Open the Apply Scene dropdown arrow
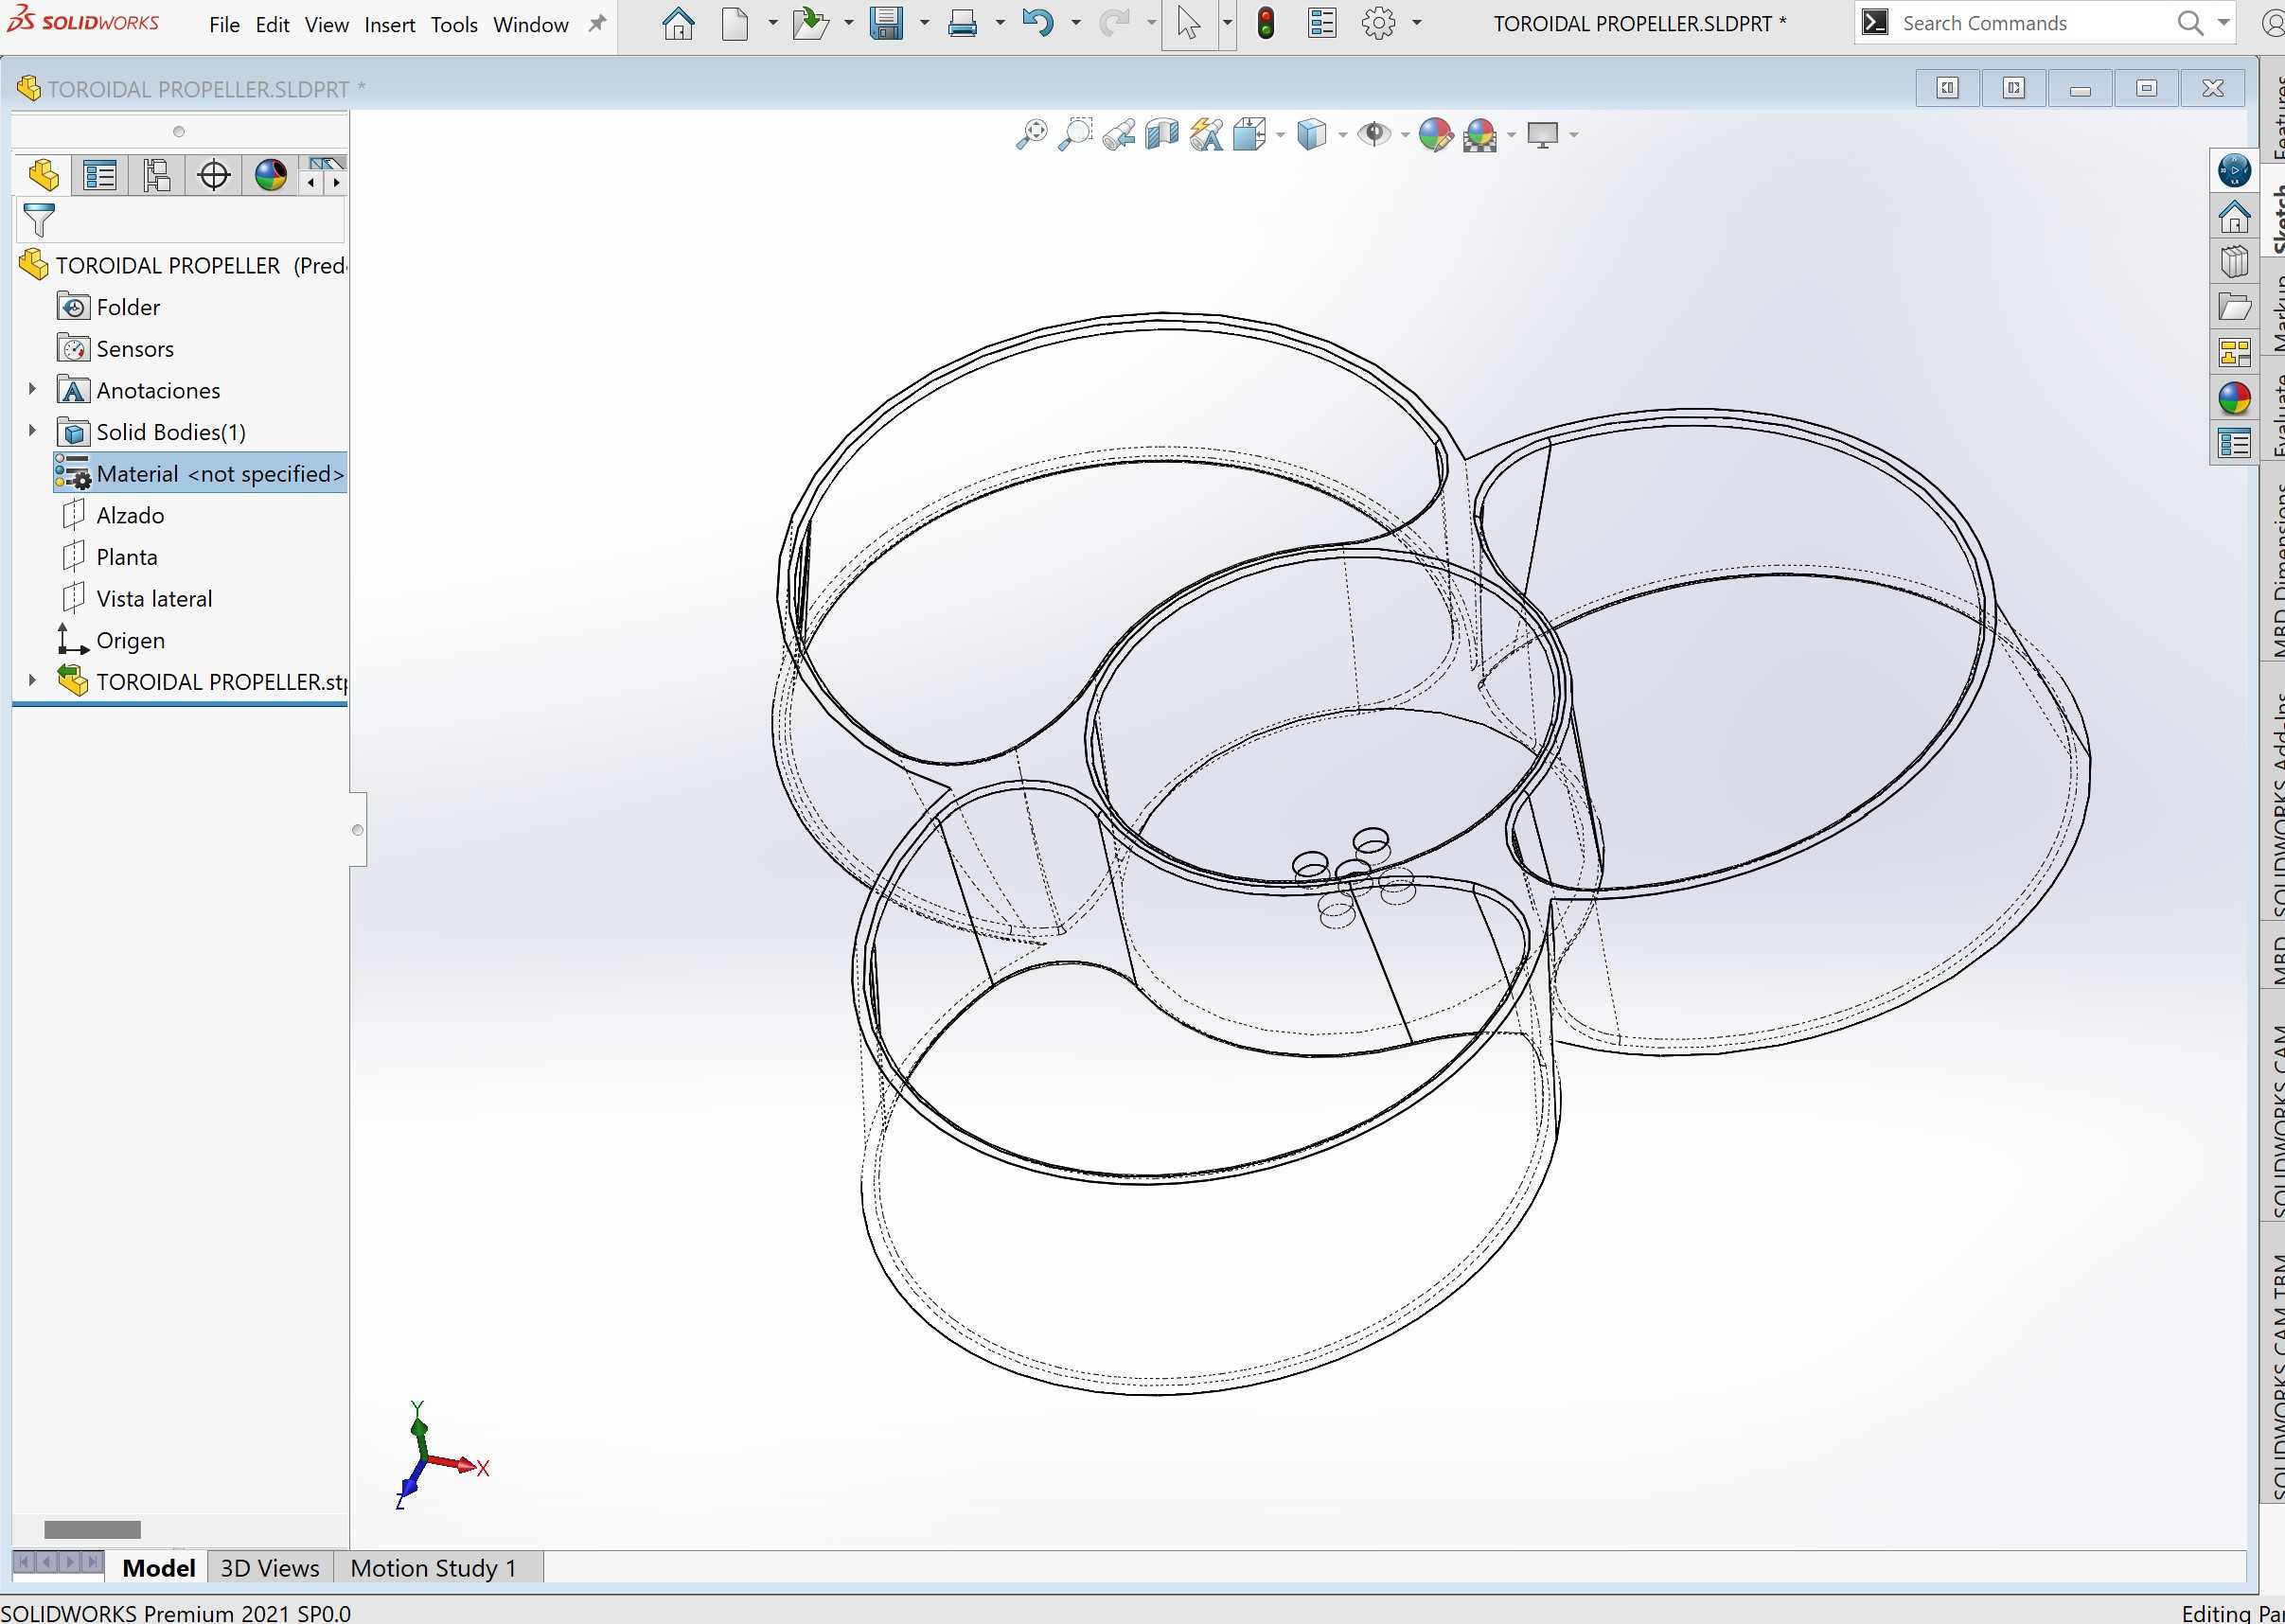 tap(1510, 135)
